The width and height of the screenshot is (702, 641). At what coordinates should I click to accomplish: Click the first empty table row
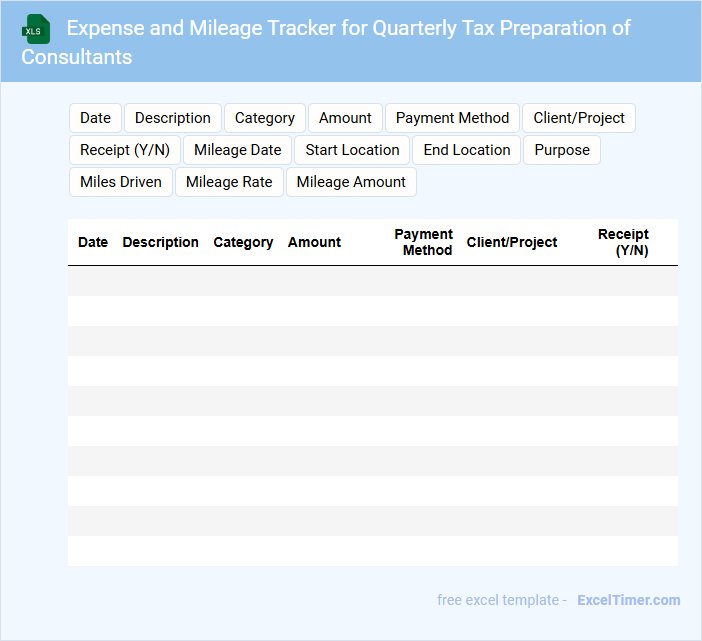click(372, 281)
